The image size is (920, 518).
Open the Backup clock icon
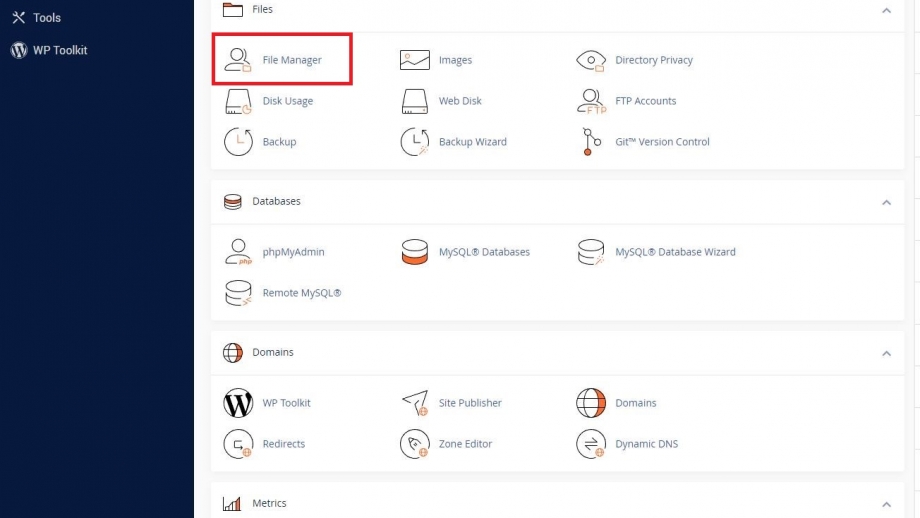[x=238, y=141]
